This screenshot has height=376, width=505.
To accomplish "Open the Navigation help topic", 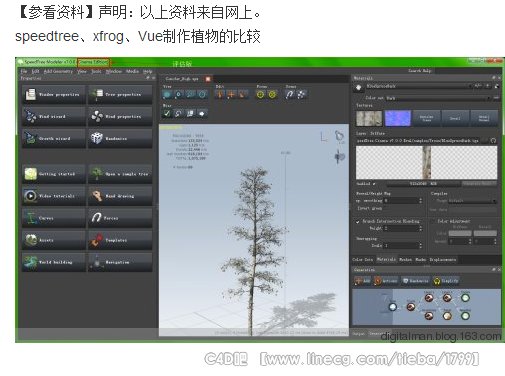I will 120,262.
